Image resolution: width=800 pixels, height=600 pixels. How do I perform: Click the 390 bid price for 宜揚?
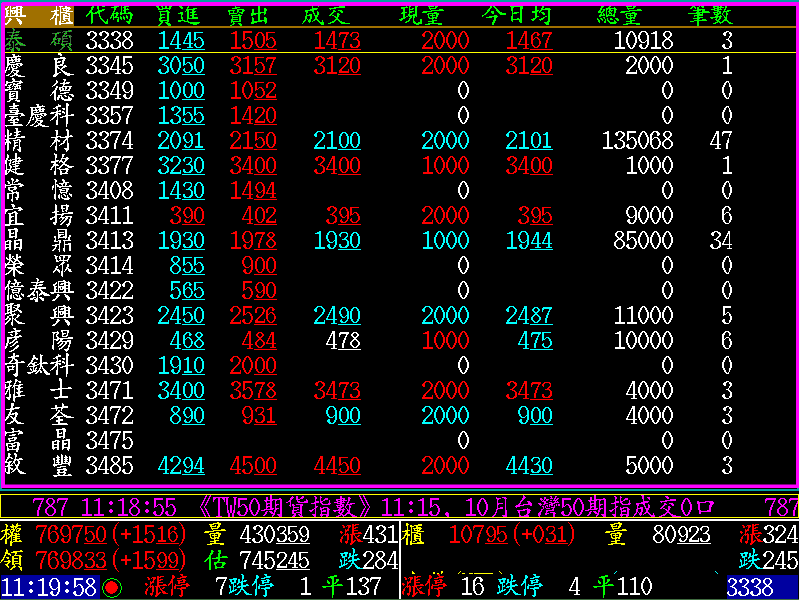(x=186, y=215)
